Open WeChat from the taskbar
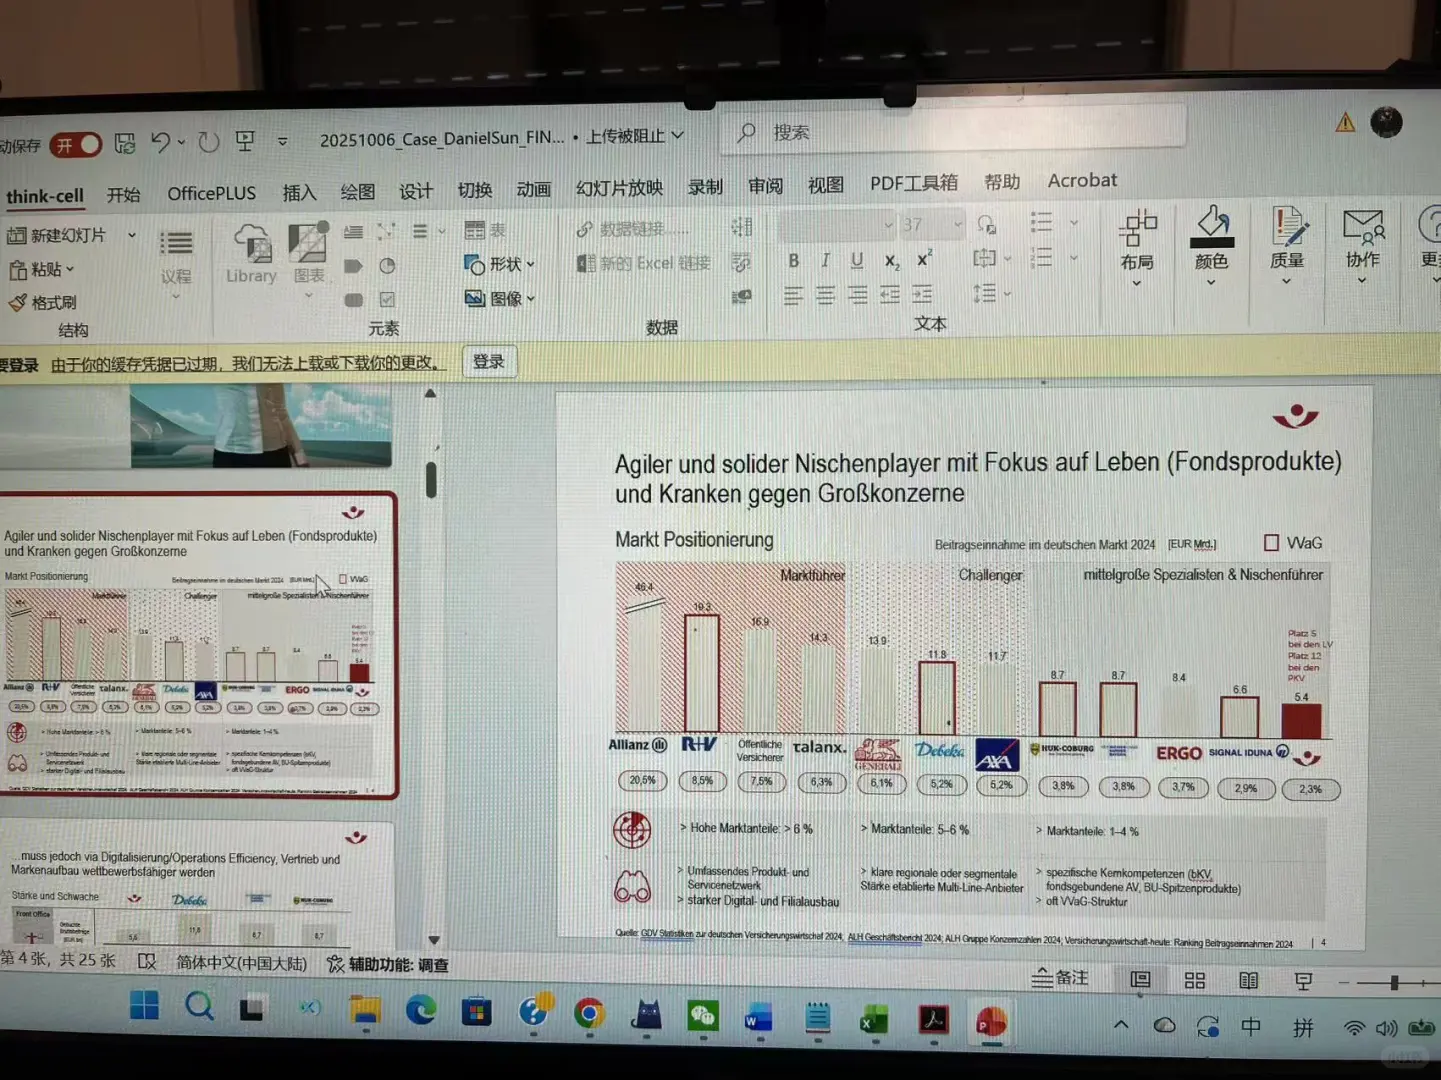The height and width of the screenshot is (1080, 1441). coord(703,1016)
